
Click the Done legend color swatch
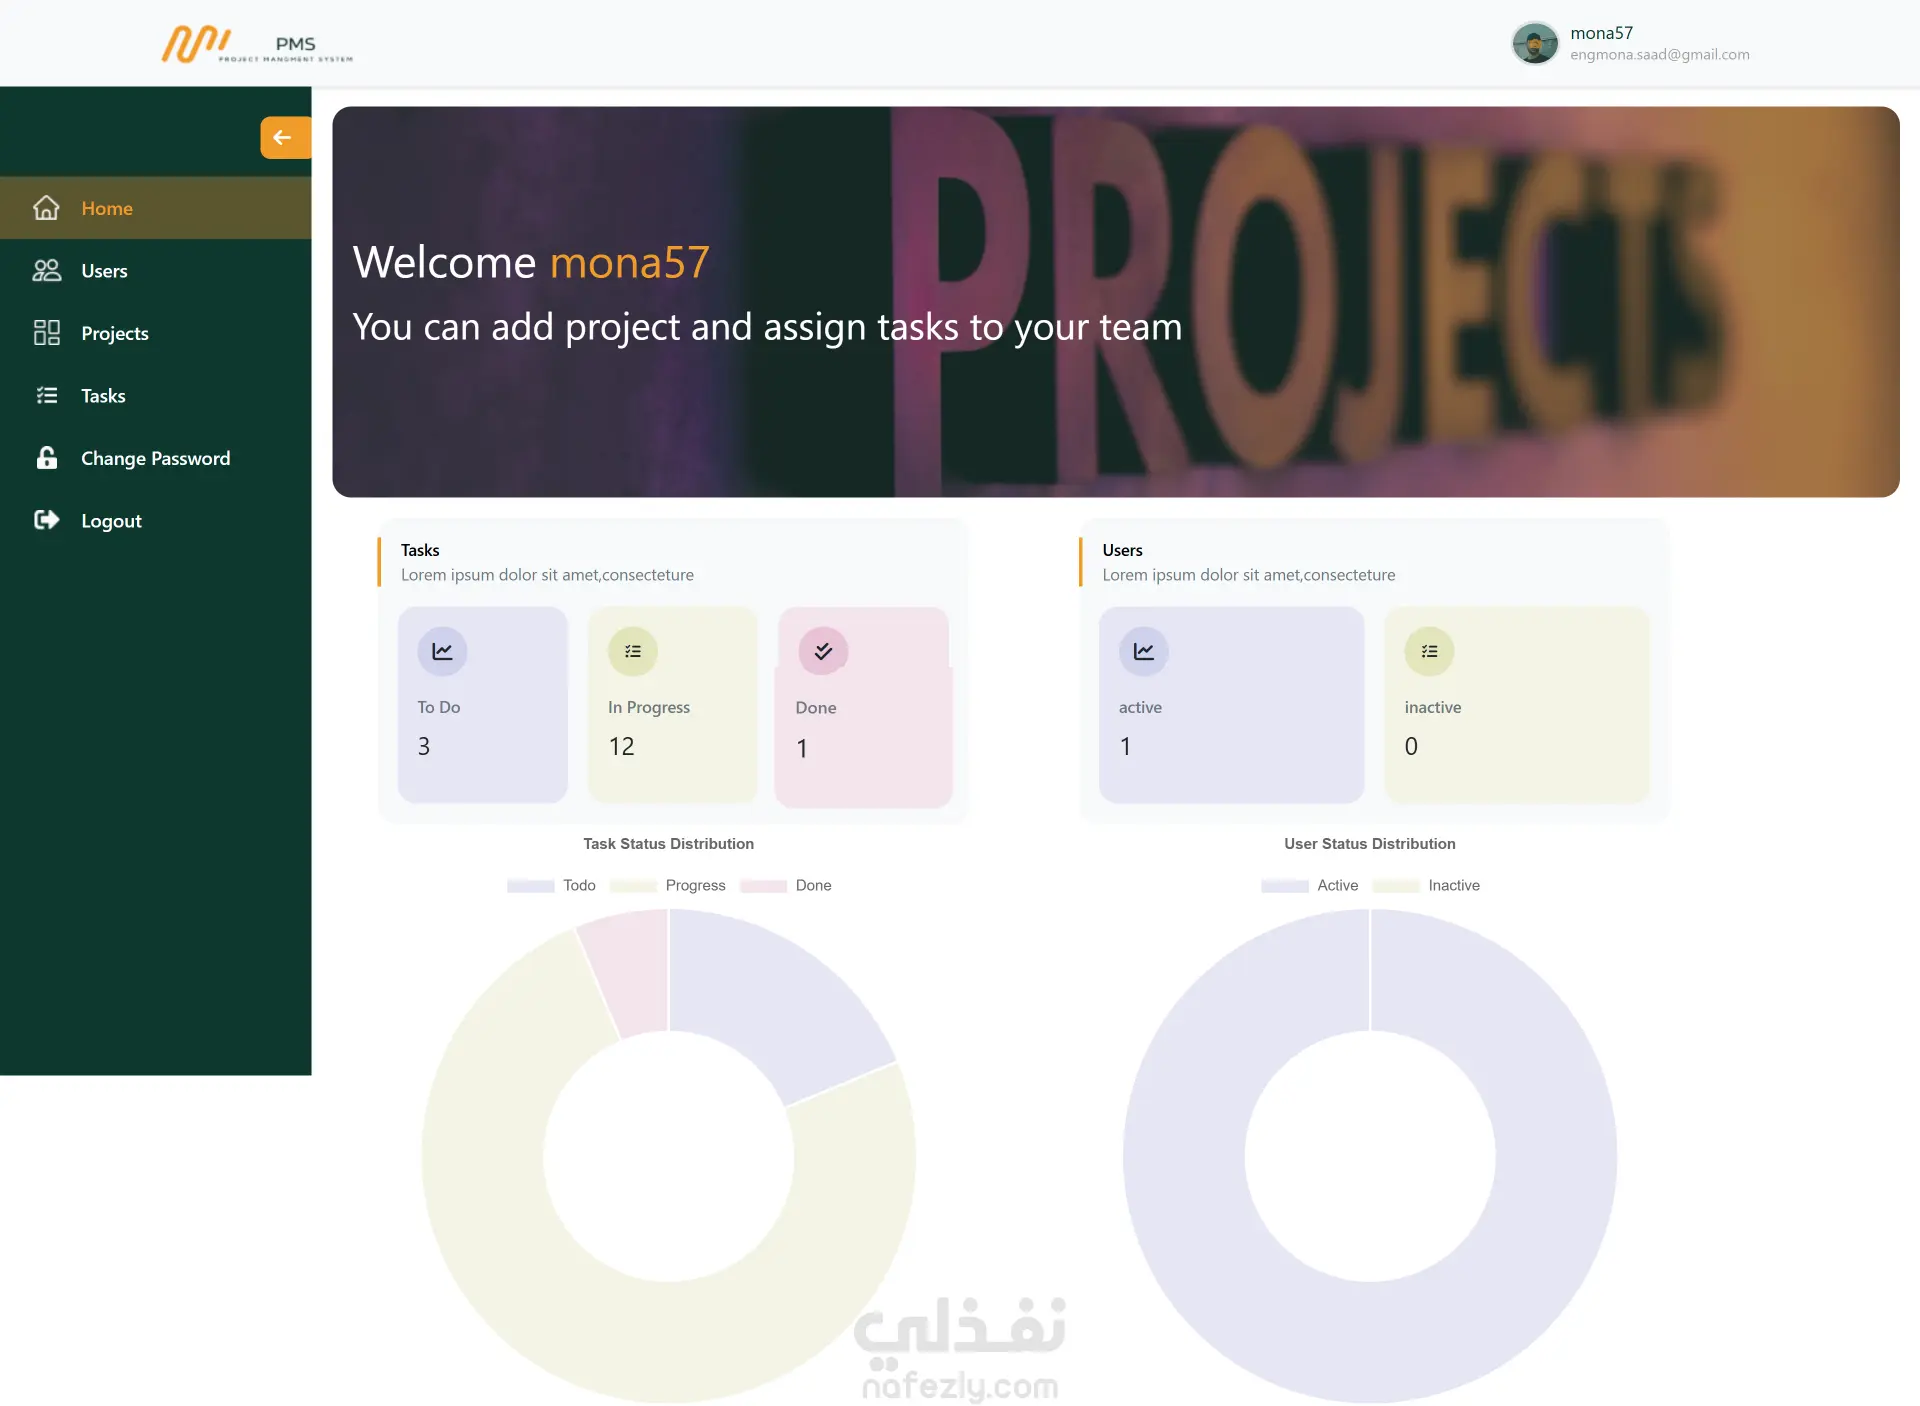[x=763, y=886]
